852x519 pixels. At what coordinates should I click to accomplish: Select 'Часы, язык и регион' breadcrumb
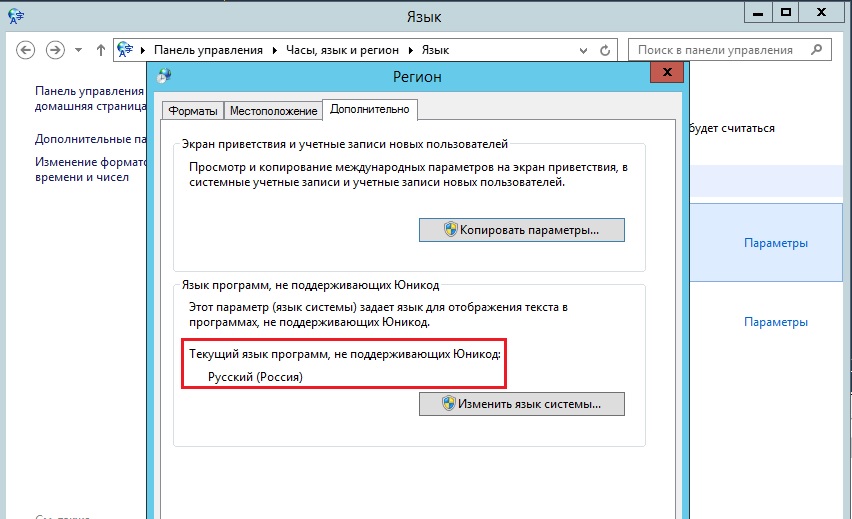(x=342, y=50)
